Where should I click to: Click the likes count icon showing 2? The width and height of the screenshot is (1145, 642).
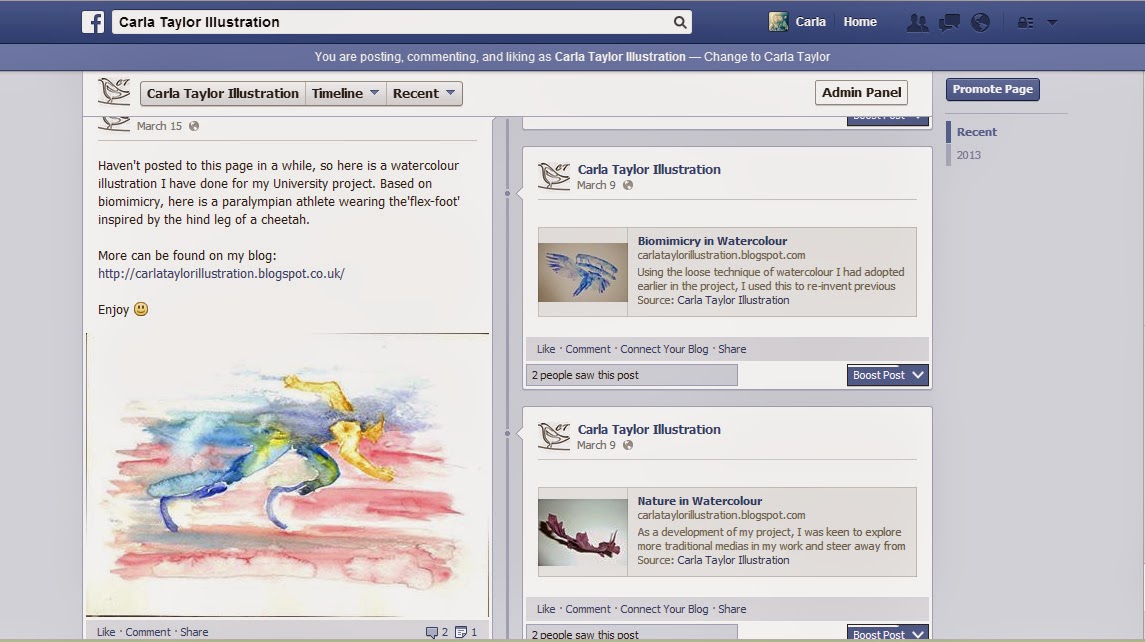(437, 632)
